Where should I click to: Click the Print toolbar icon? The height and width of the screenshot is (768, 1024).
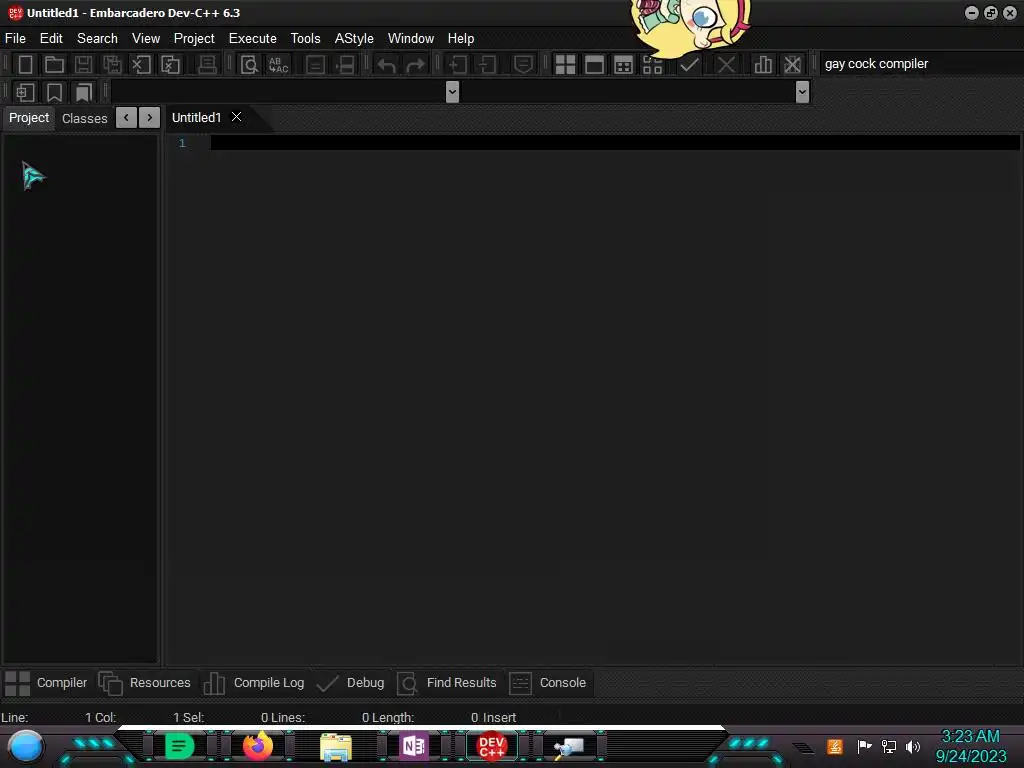pyautogui.click(x=207, y=64)
